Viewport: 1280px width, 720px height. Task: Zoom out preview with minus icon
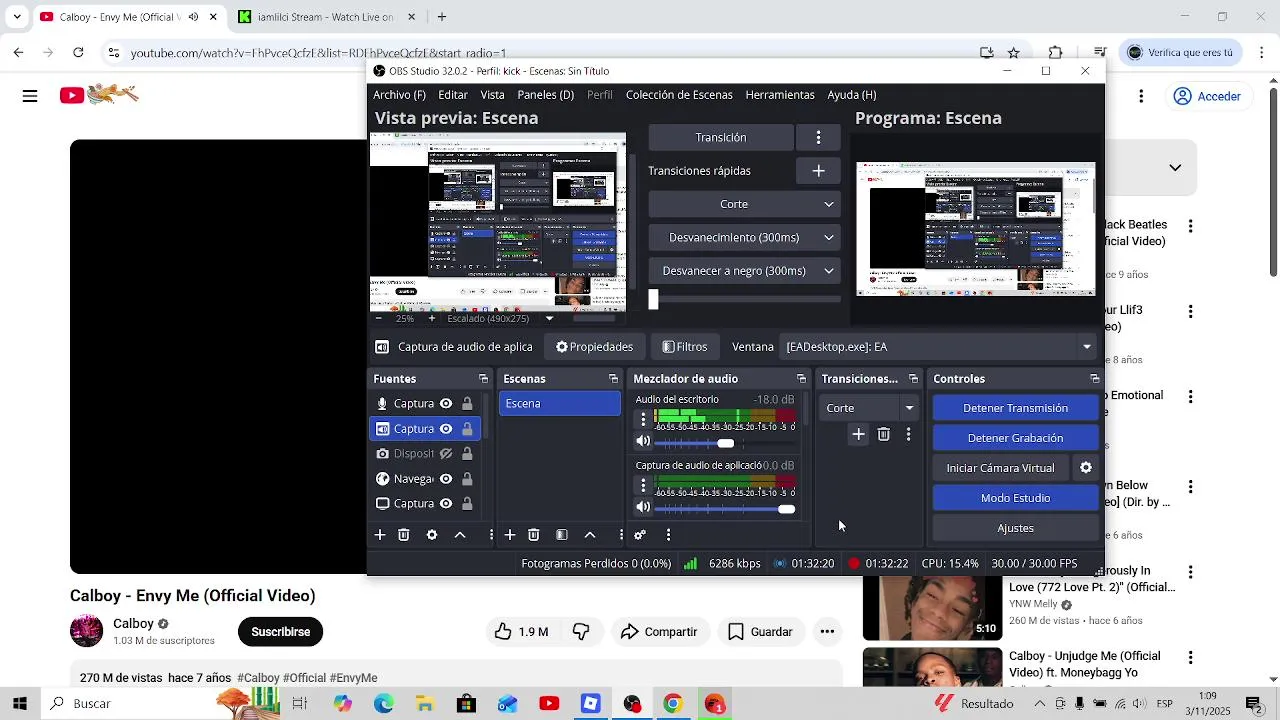pyautogui.click(x=378, y=318)
